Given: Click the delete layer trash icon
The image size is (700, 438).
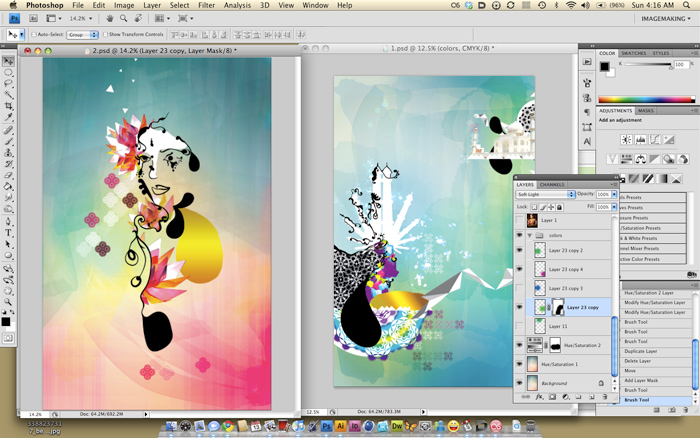Looking at the screenshot, I should tap(605, 396).
